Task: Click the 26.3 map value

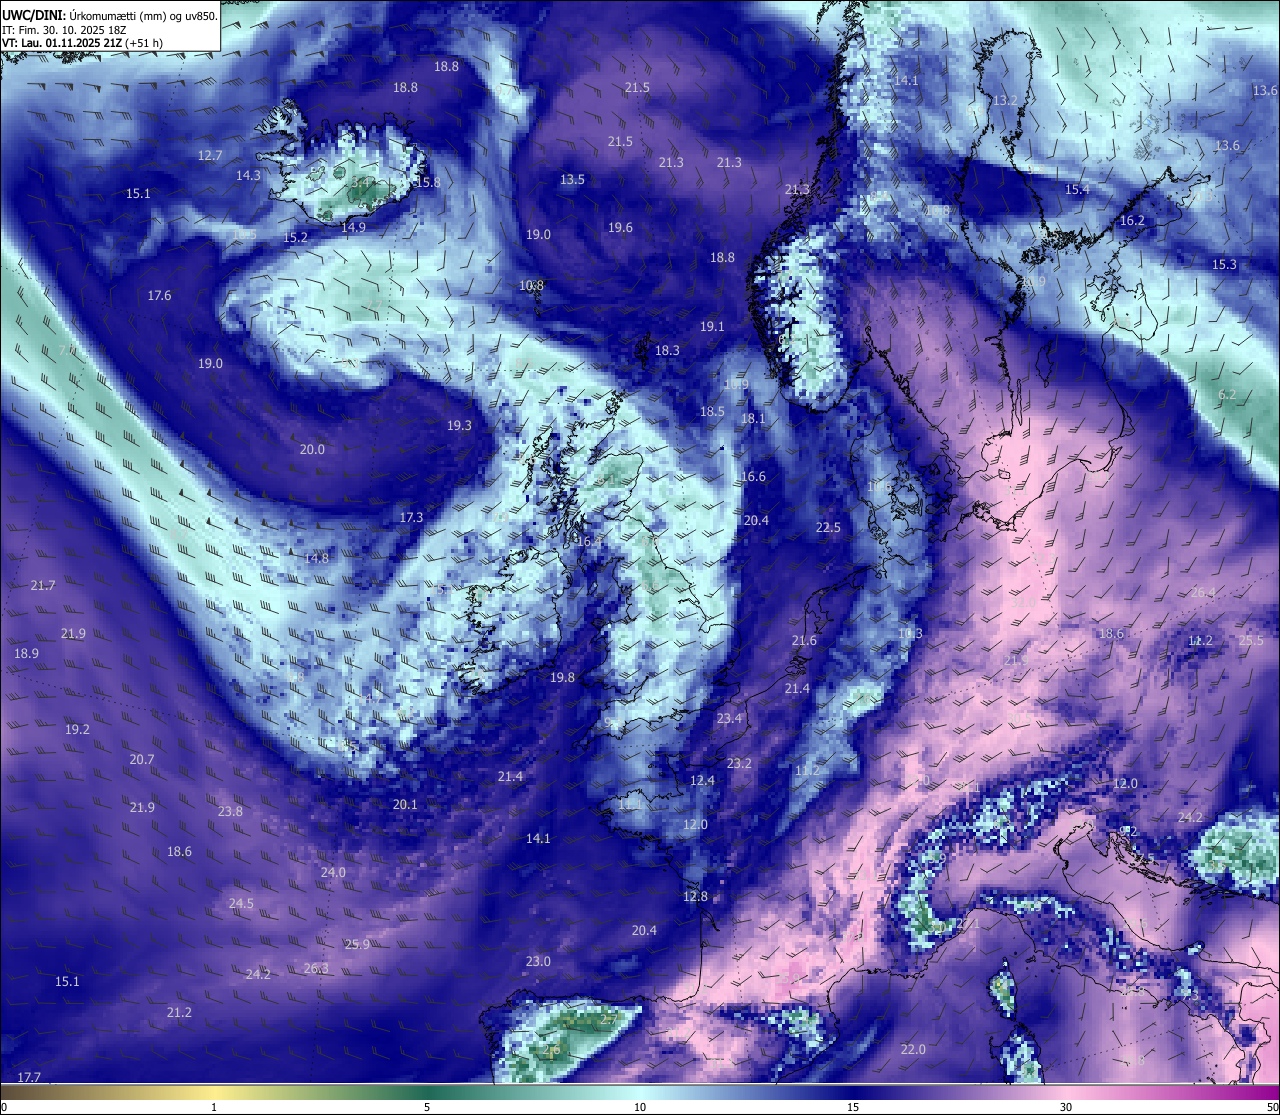Action: coord(316,968)
